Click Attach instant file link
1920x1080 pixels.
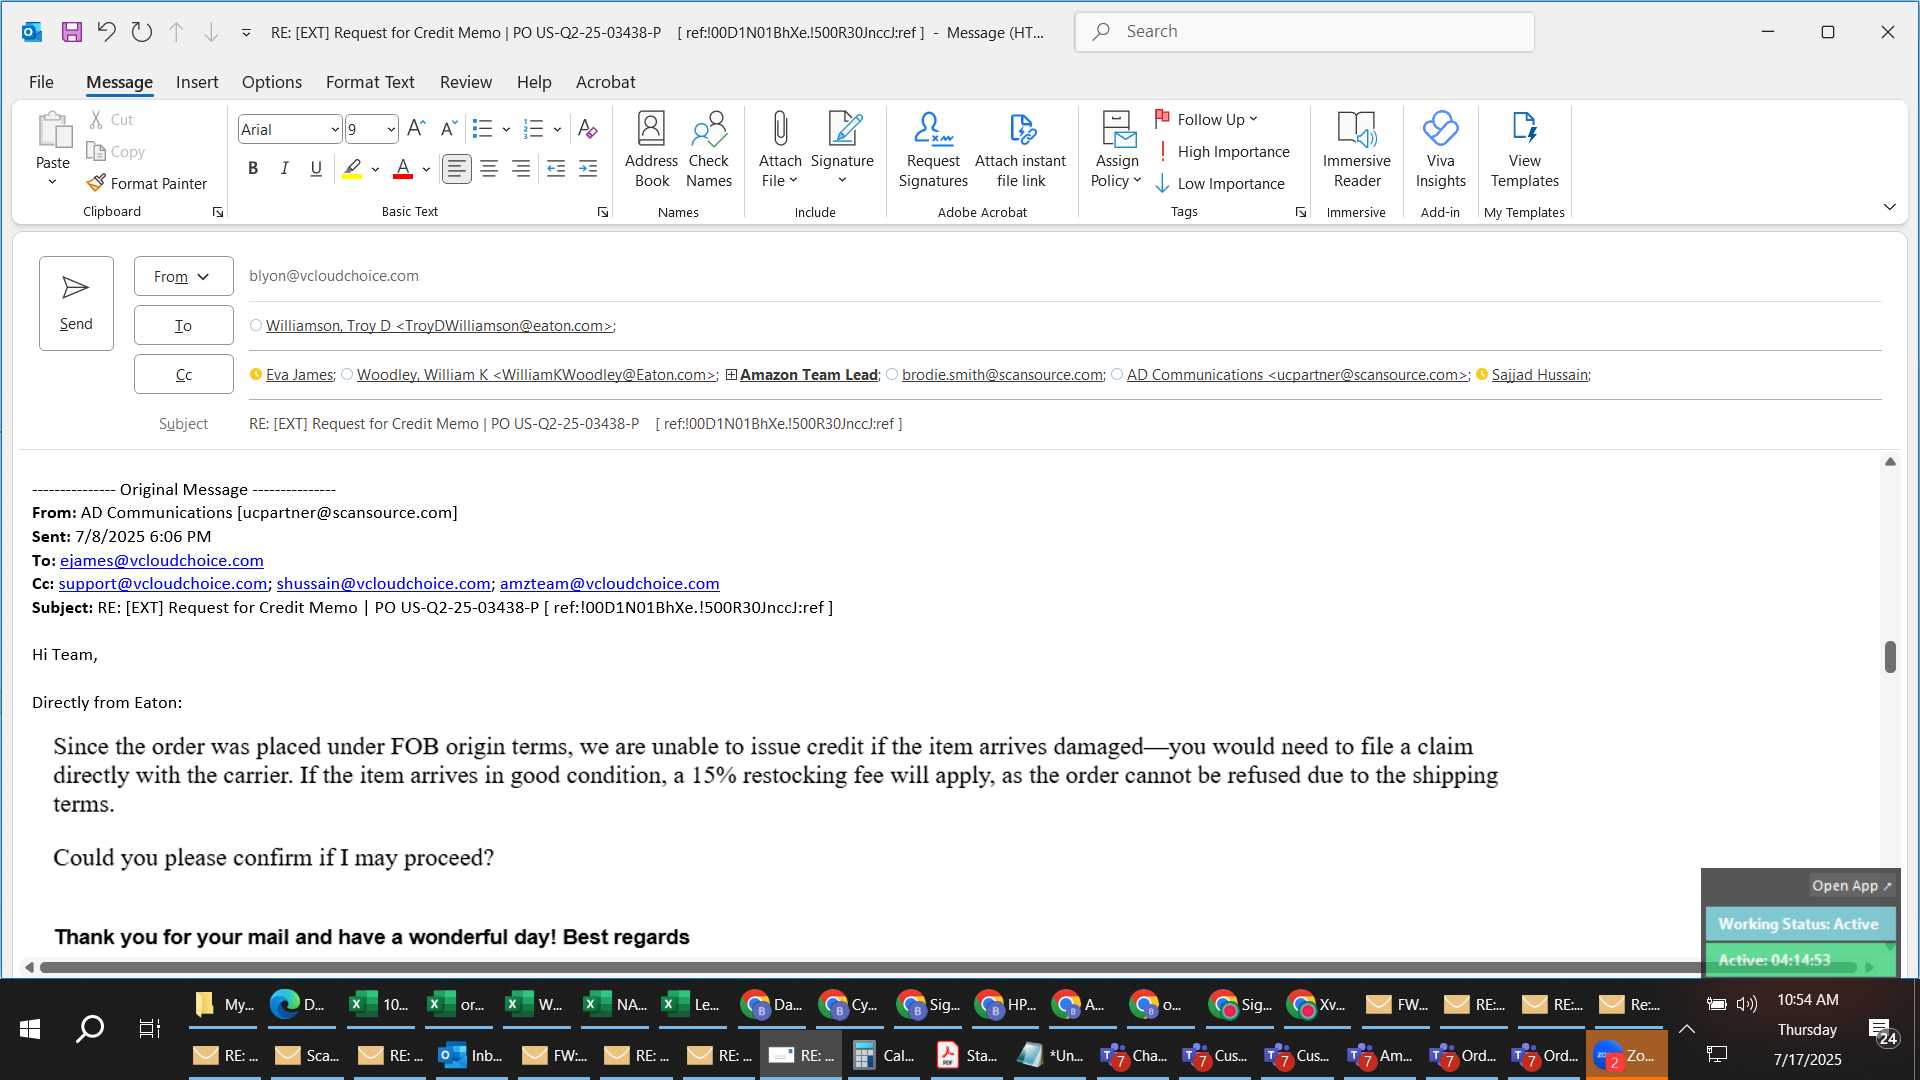[1020, 149]
